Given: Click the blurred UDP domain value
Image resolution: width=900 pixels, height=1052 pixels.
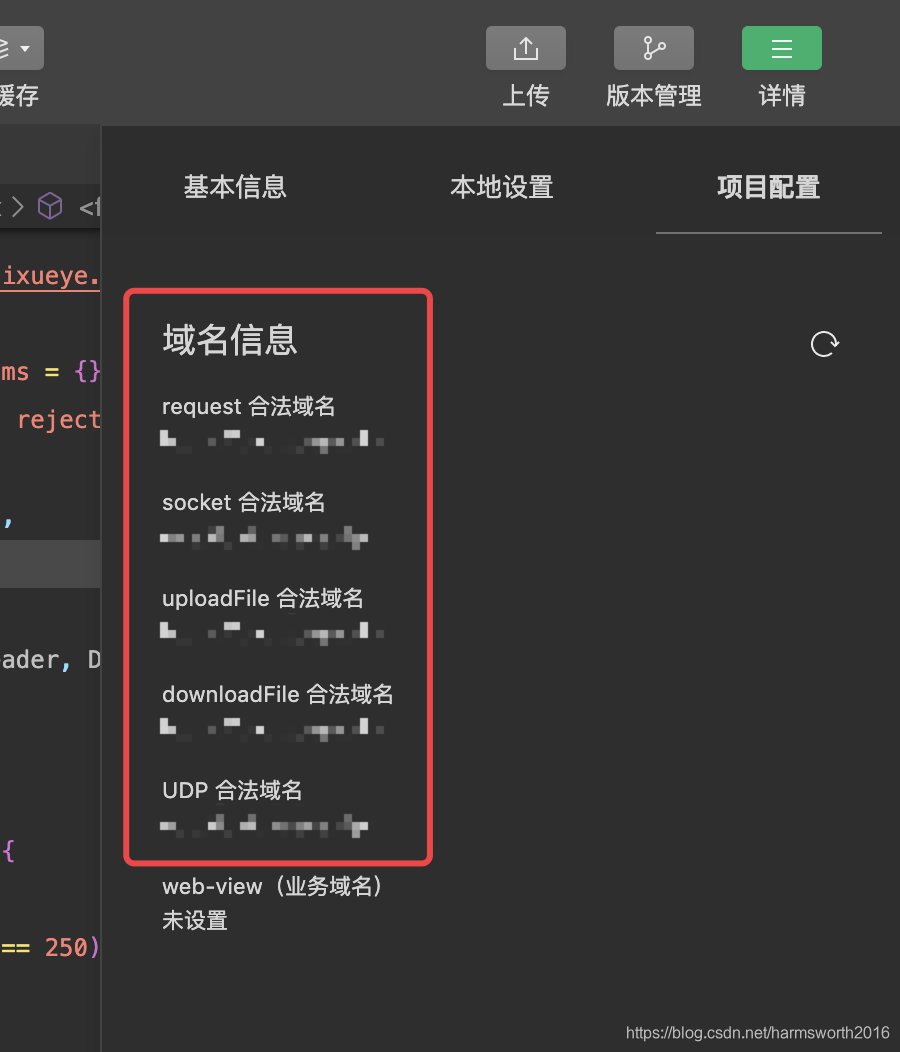Looking at the screenshot, I should 264,825.
